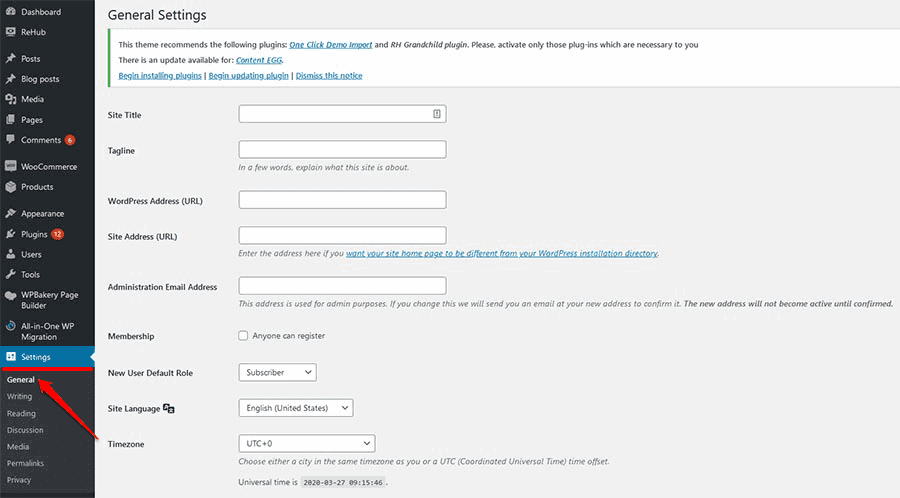Select Reading settings submenu

[x=21, y=413]
